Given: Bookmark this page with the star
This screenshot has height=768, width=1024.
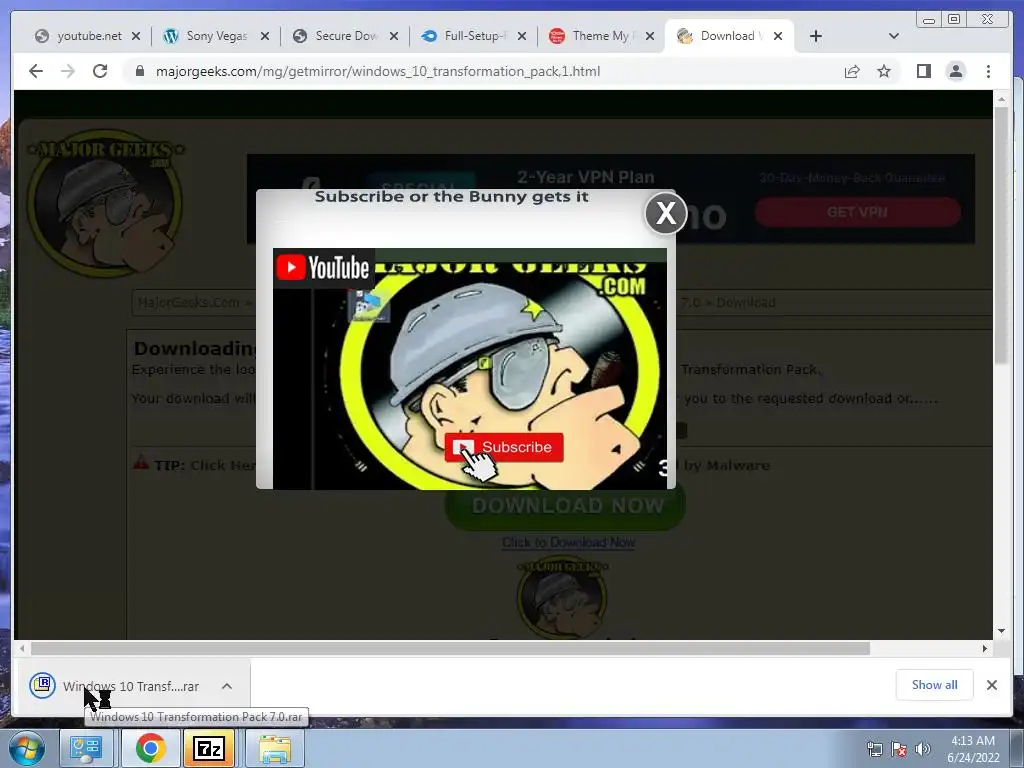Looking at the screenshot, I should (884, 71).
